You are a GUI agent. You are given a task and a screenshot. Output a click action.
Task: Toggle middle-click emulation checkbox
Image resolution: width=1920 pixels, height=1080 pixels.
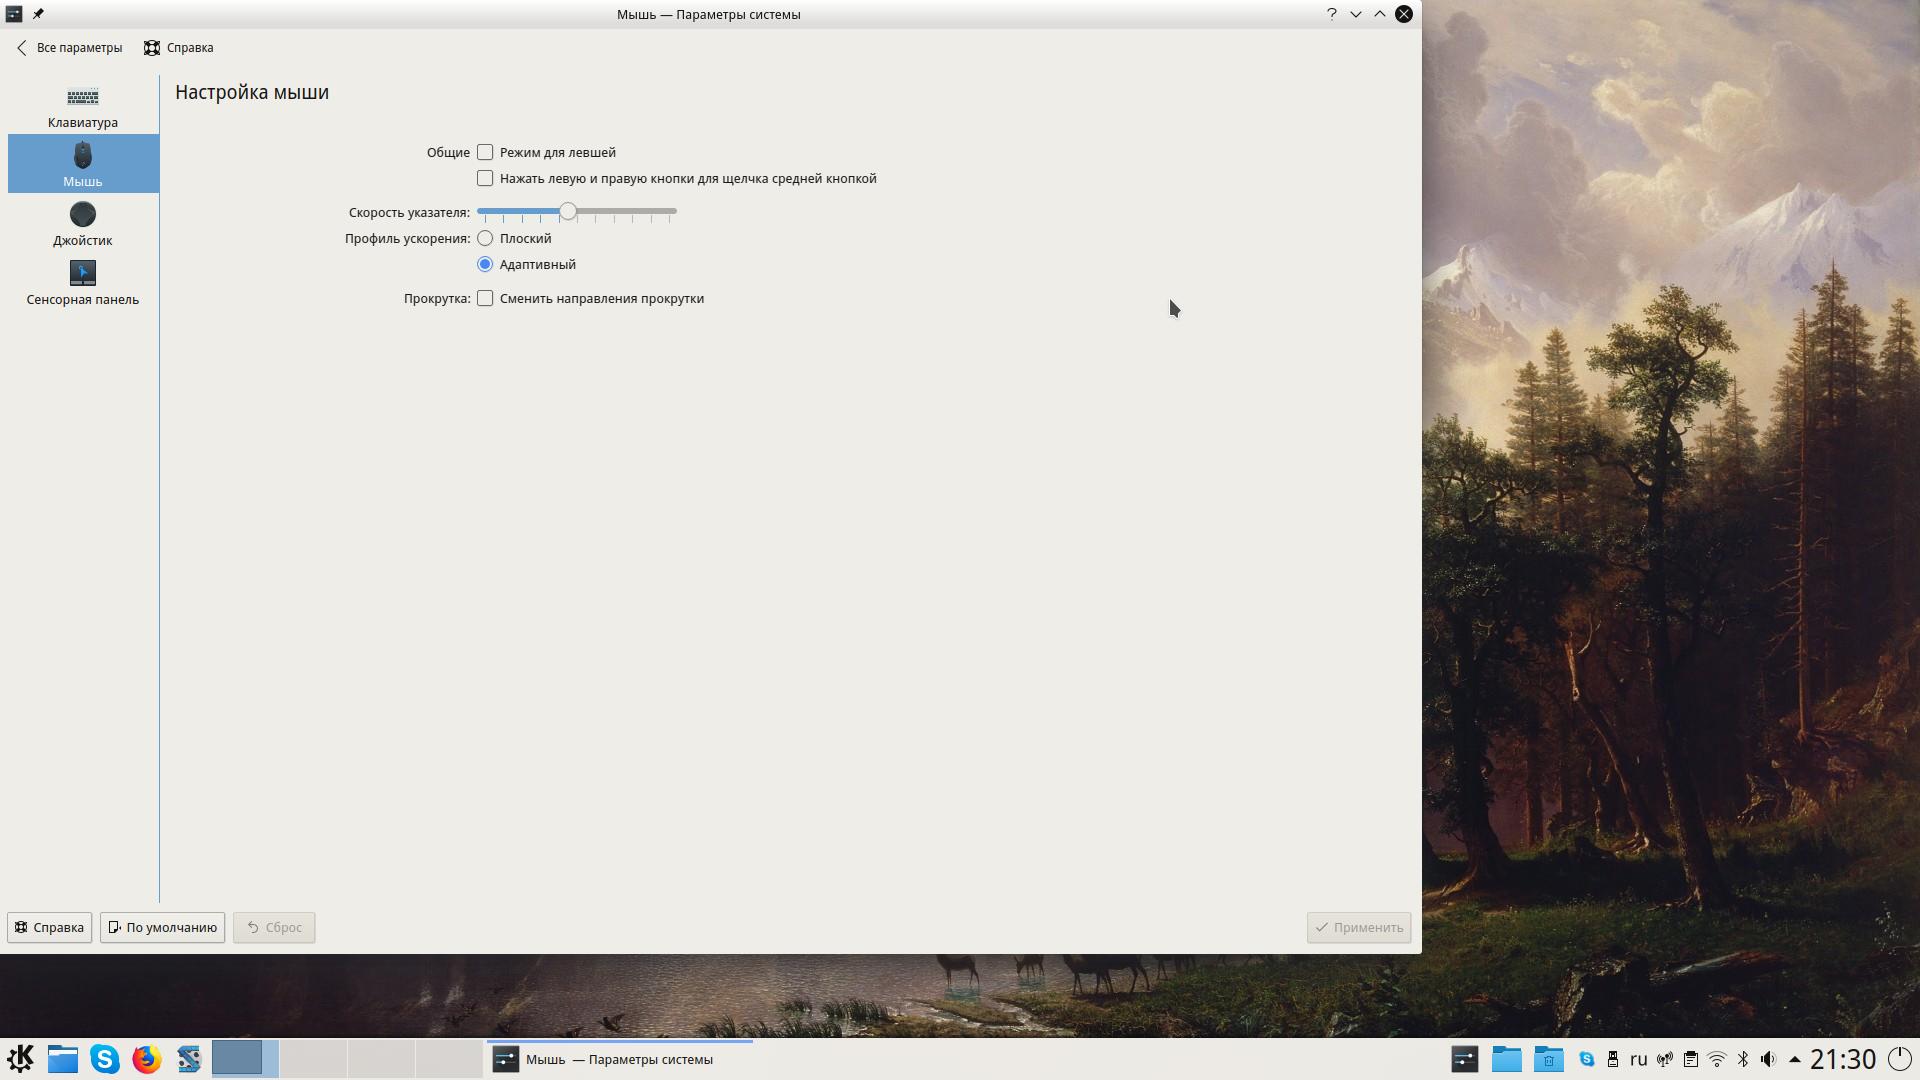485,178
